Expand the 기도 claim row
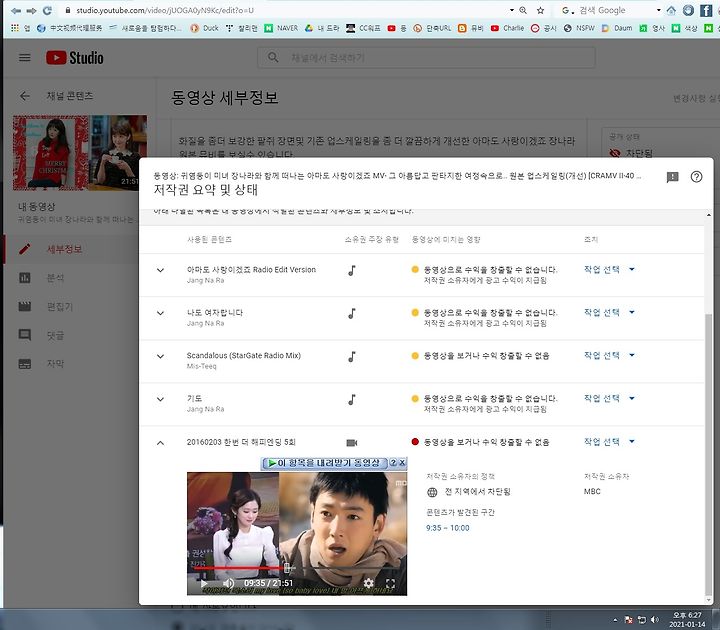Viewport: 720px width, 630px height. (x=160, y=399)
